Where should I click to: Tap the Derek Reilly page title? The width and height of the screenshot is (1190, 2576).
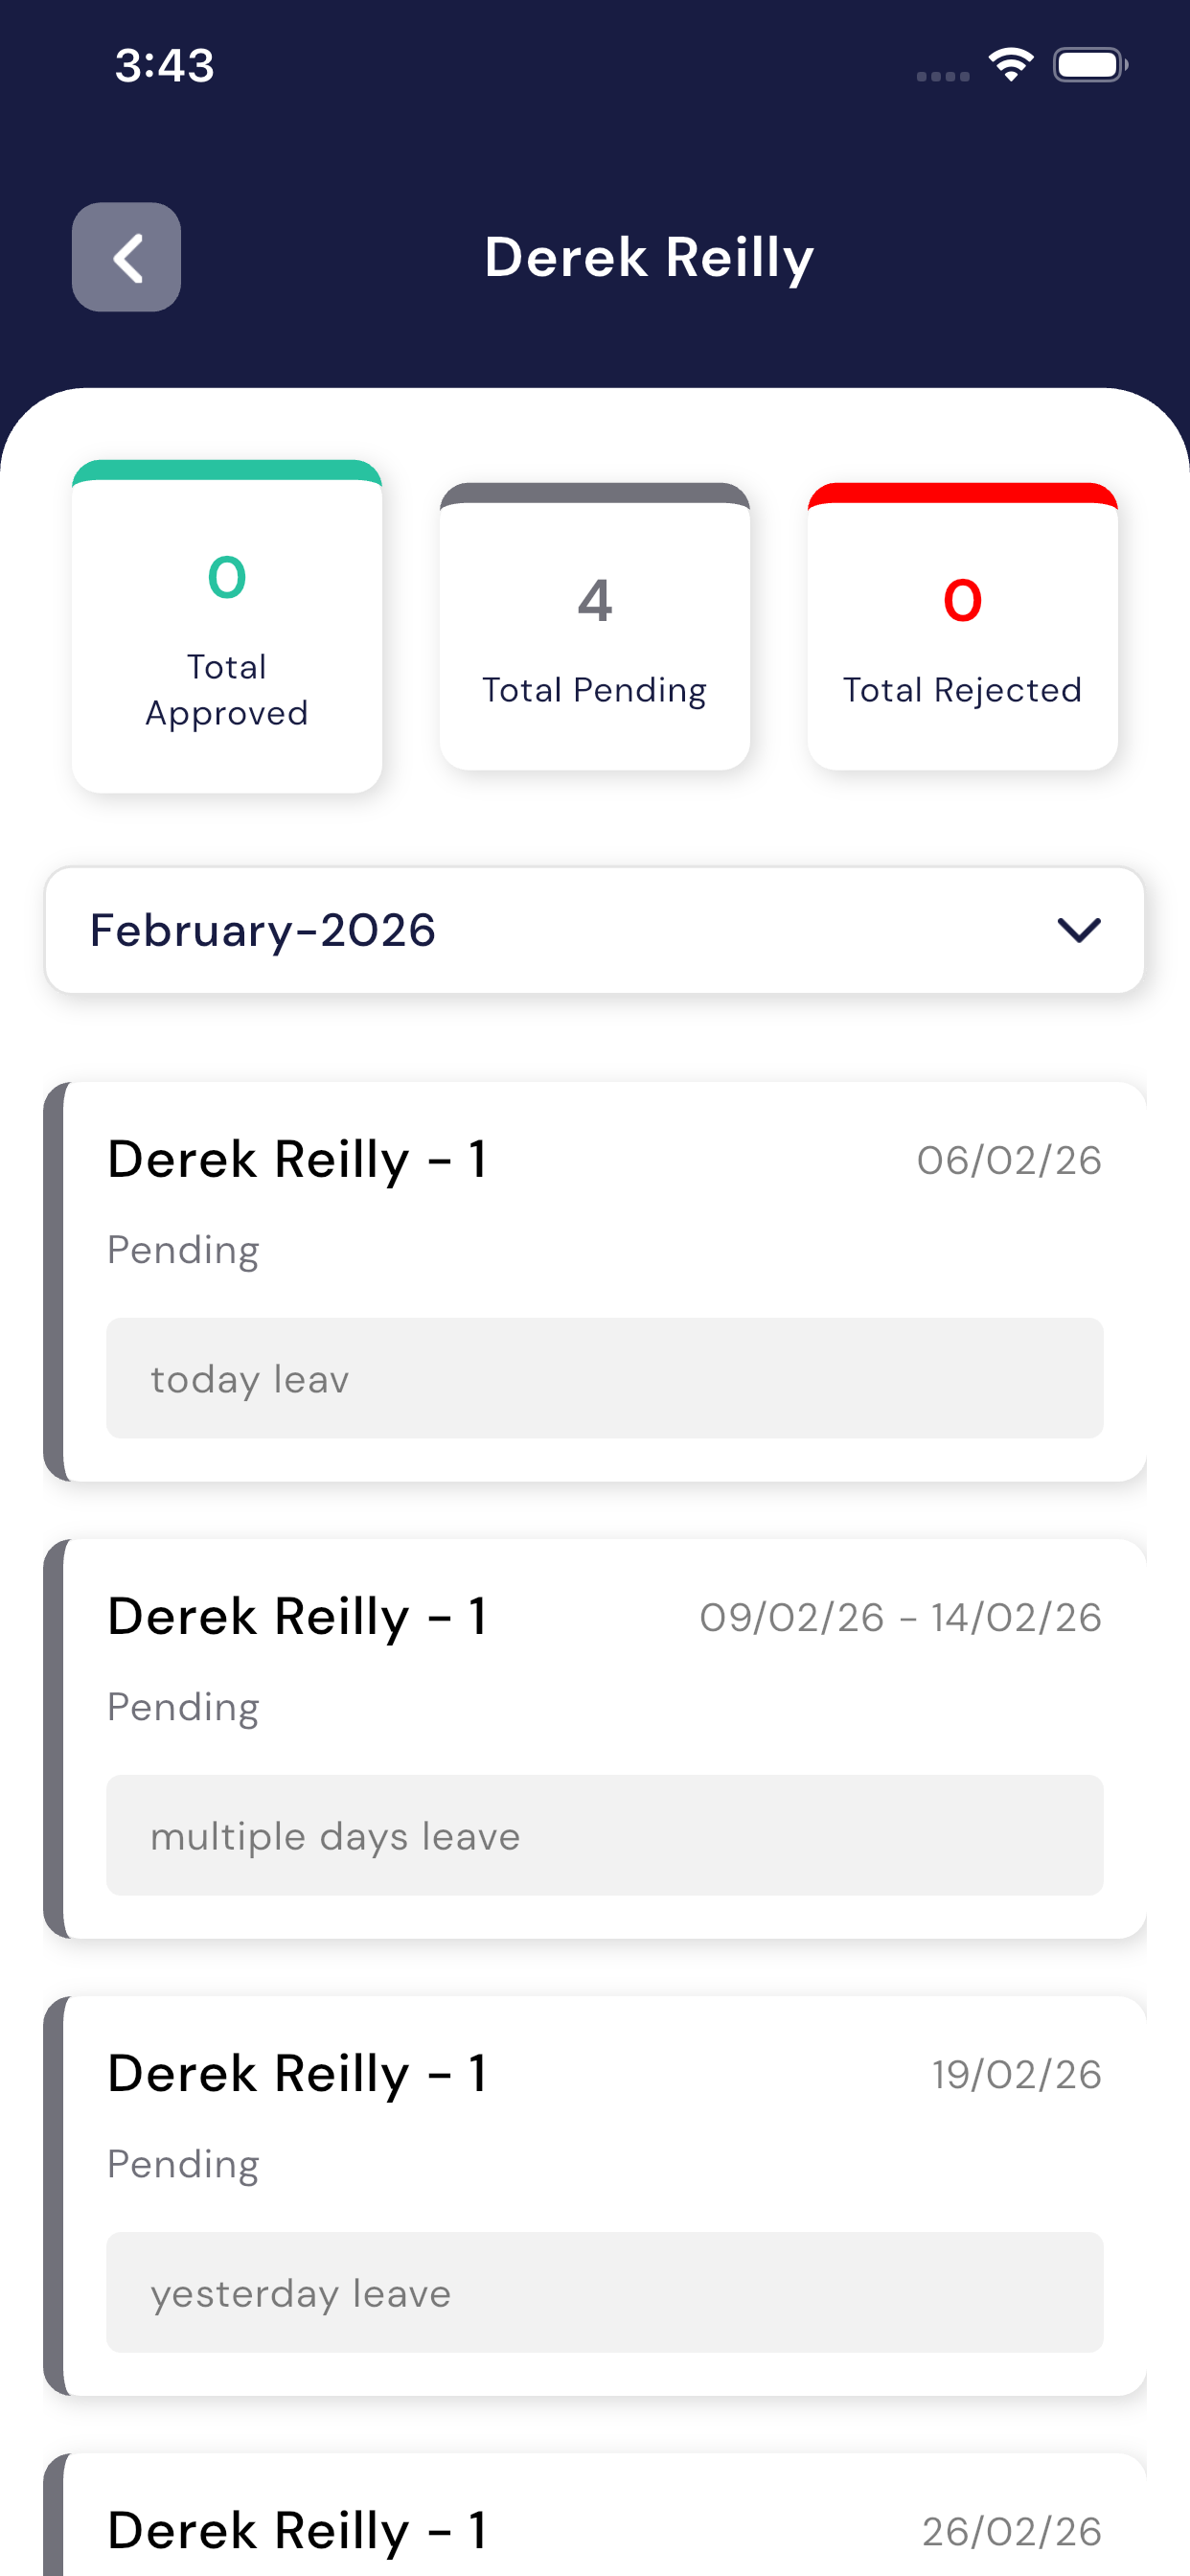[649, 257]
